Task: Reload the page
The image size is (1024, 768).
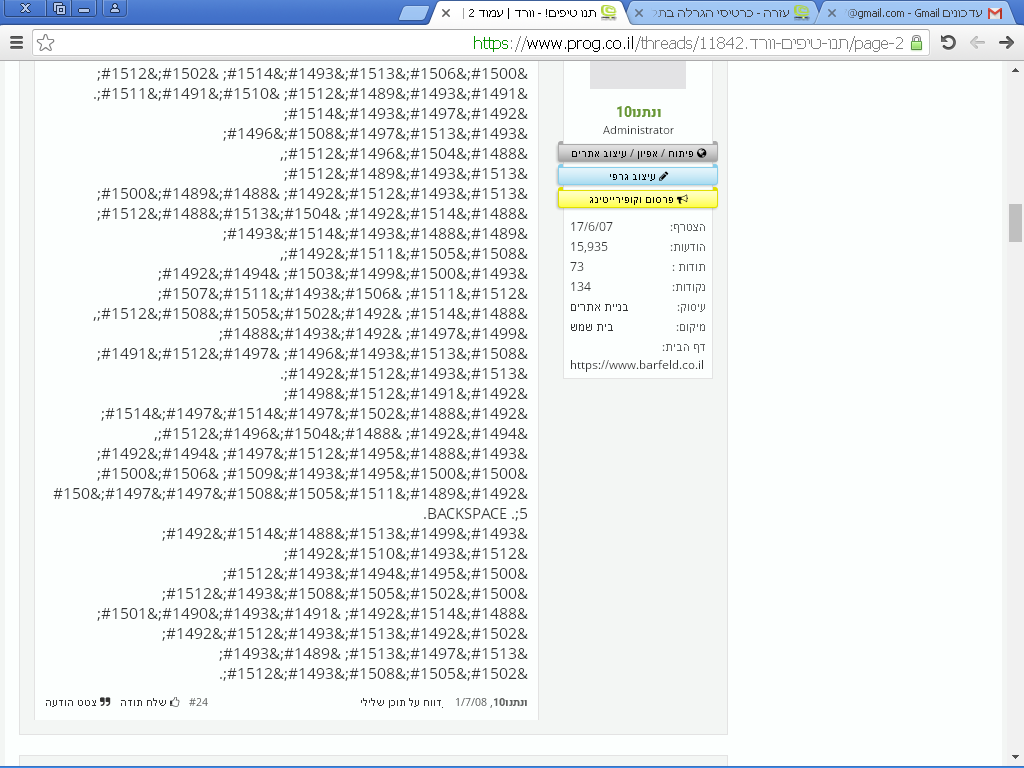Action: tap(948, 43)
